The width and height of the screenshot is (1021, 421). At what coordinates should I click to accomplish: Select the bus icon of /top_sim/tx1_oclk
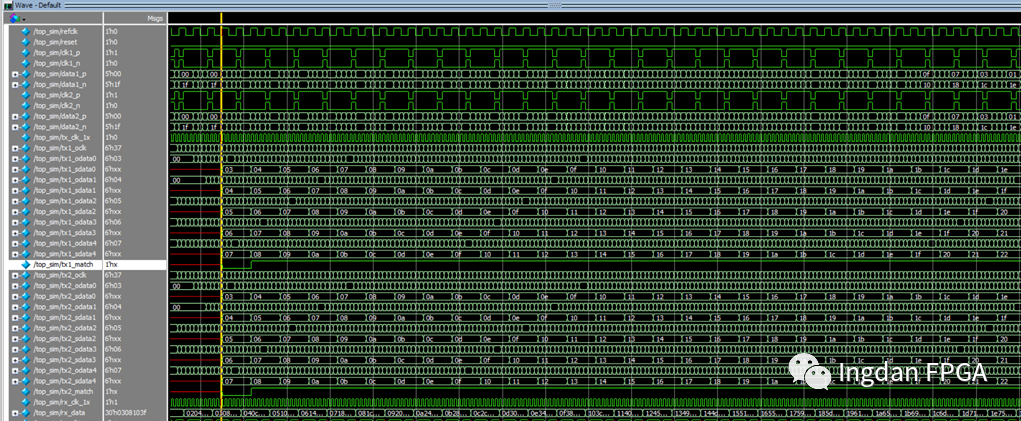click(26, 148)
